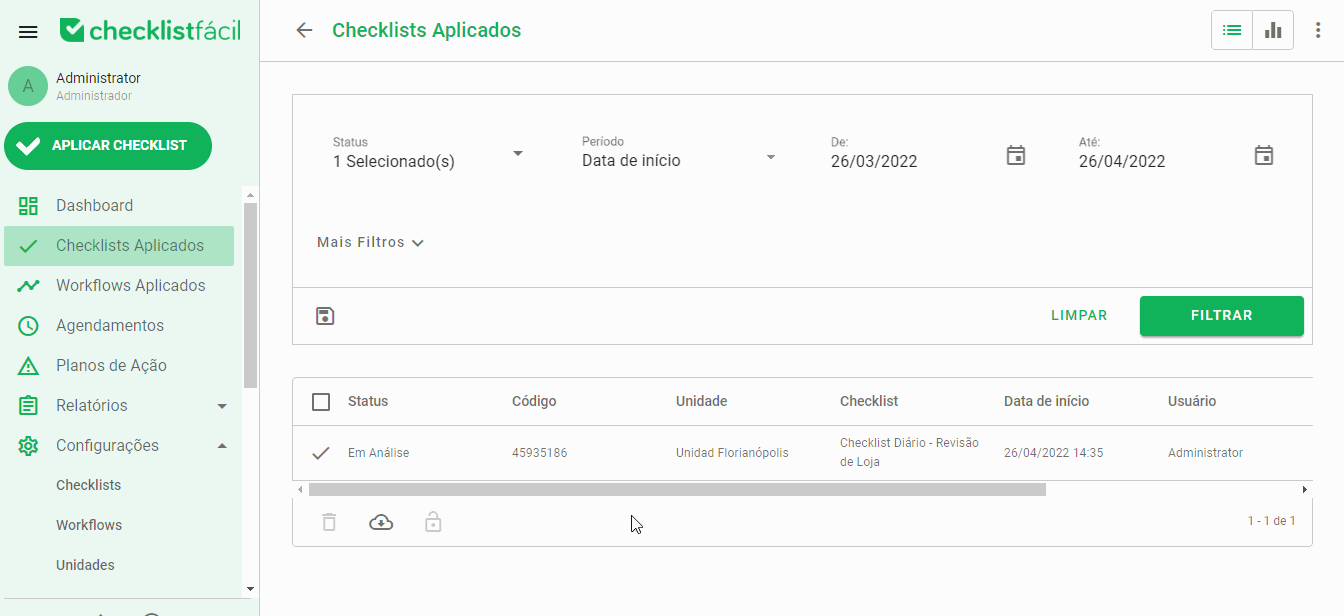Select the checkbox in the table header
The width and height of the screenshot is (1344, 616).
[321, 401]
